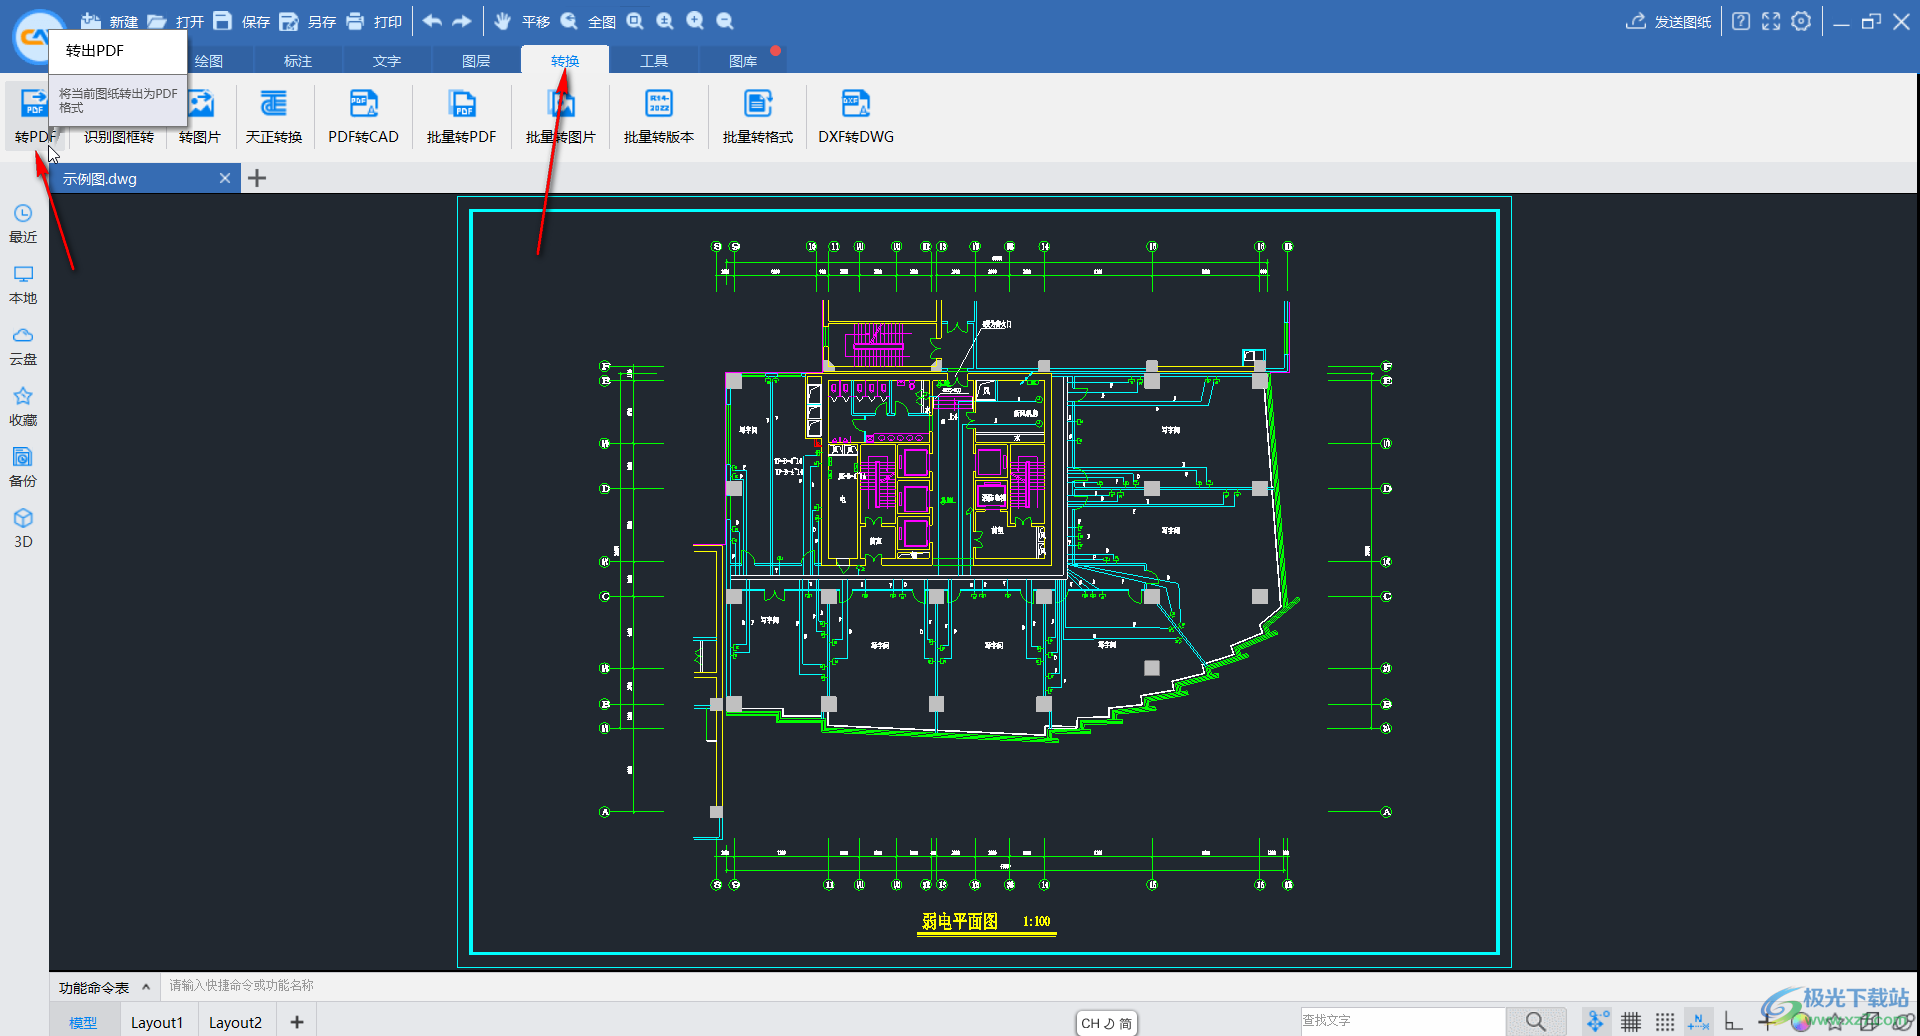1920x1036 pixels.
Task: Switch to Layout2 tab
Action: point(235,1022)
